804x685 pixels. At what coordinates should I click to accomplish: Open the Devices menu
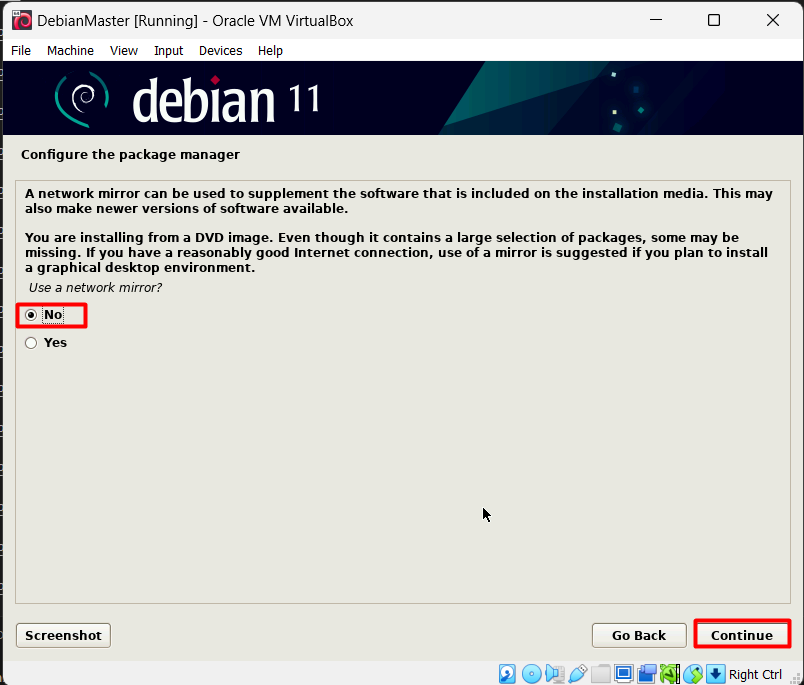coord(220,51)
